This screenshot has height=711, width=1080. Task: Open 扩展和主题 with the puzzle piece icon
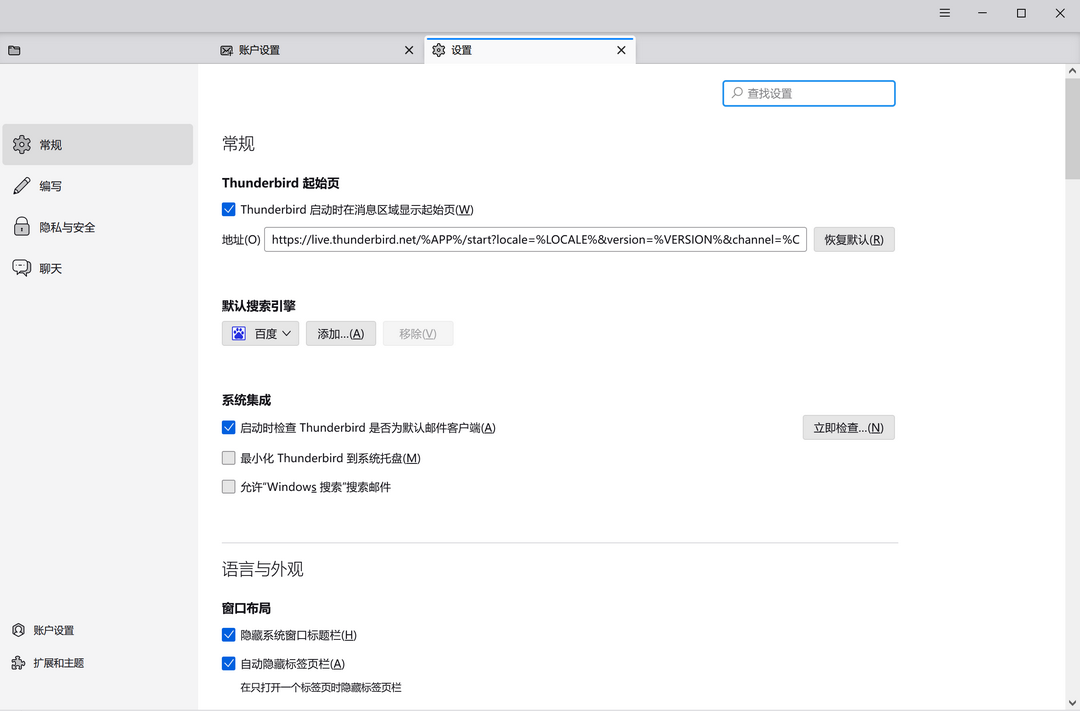pos(18,662)
